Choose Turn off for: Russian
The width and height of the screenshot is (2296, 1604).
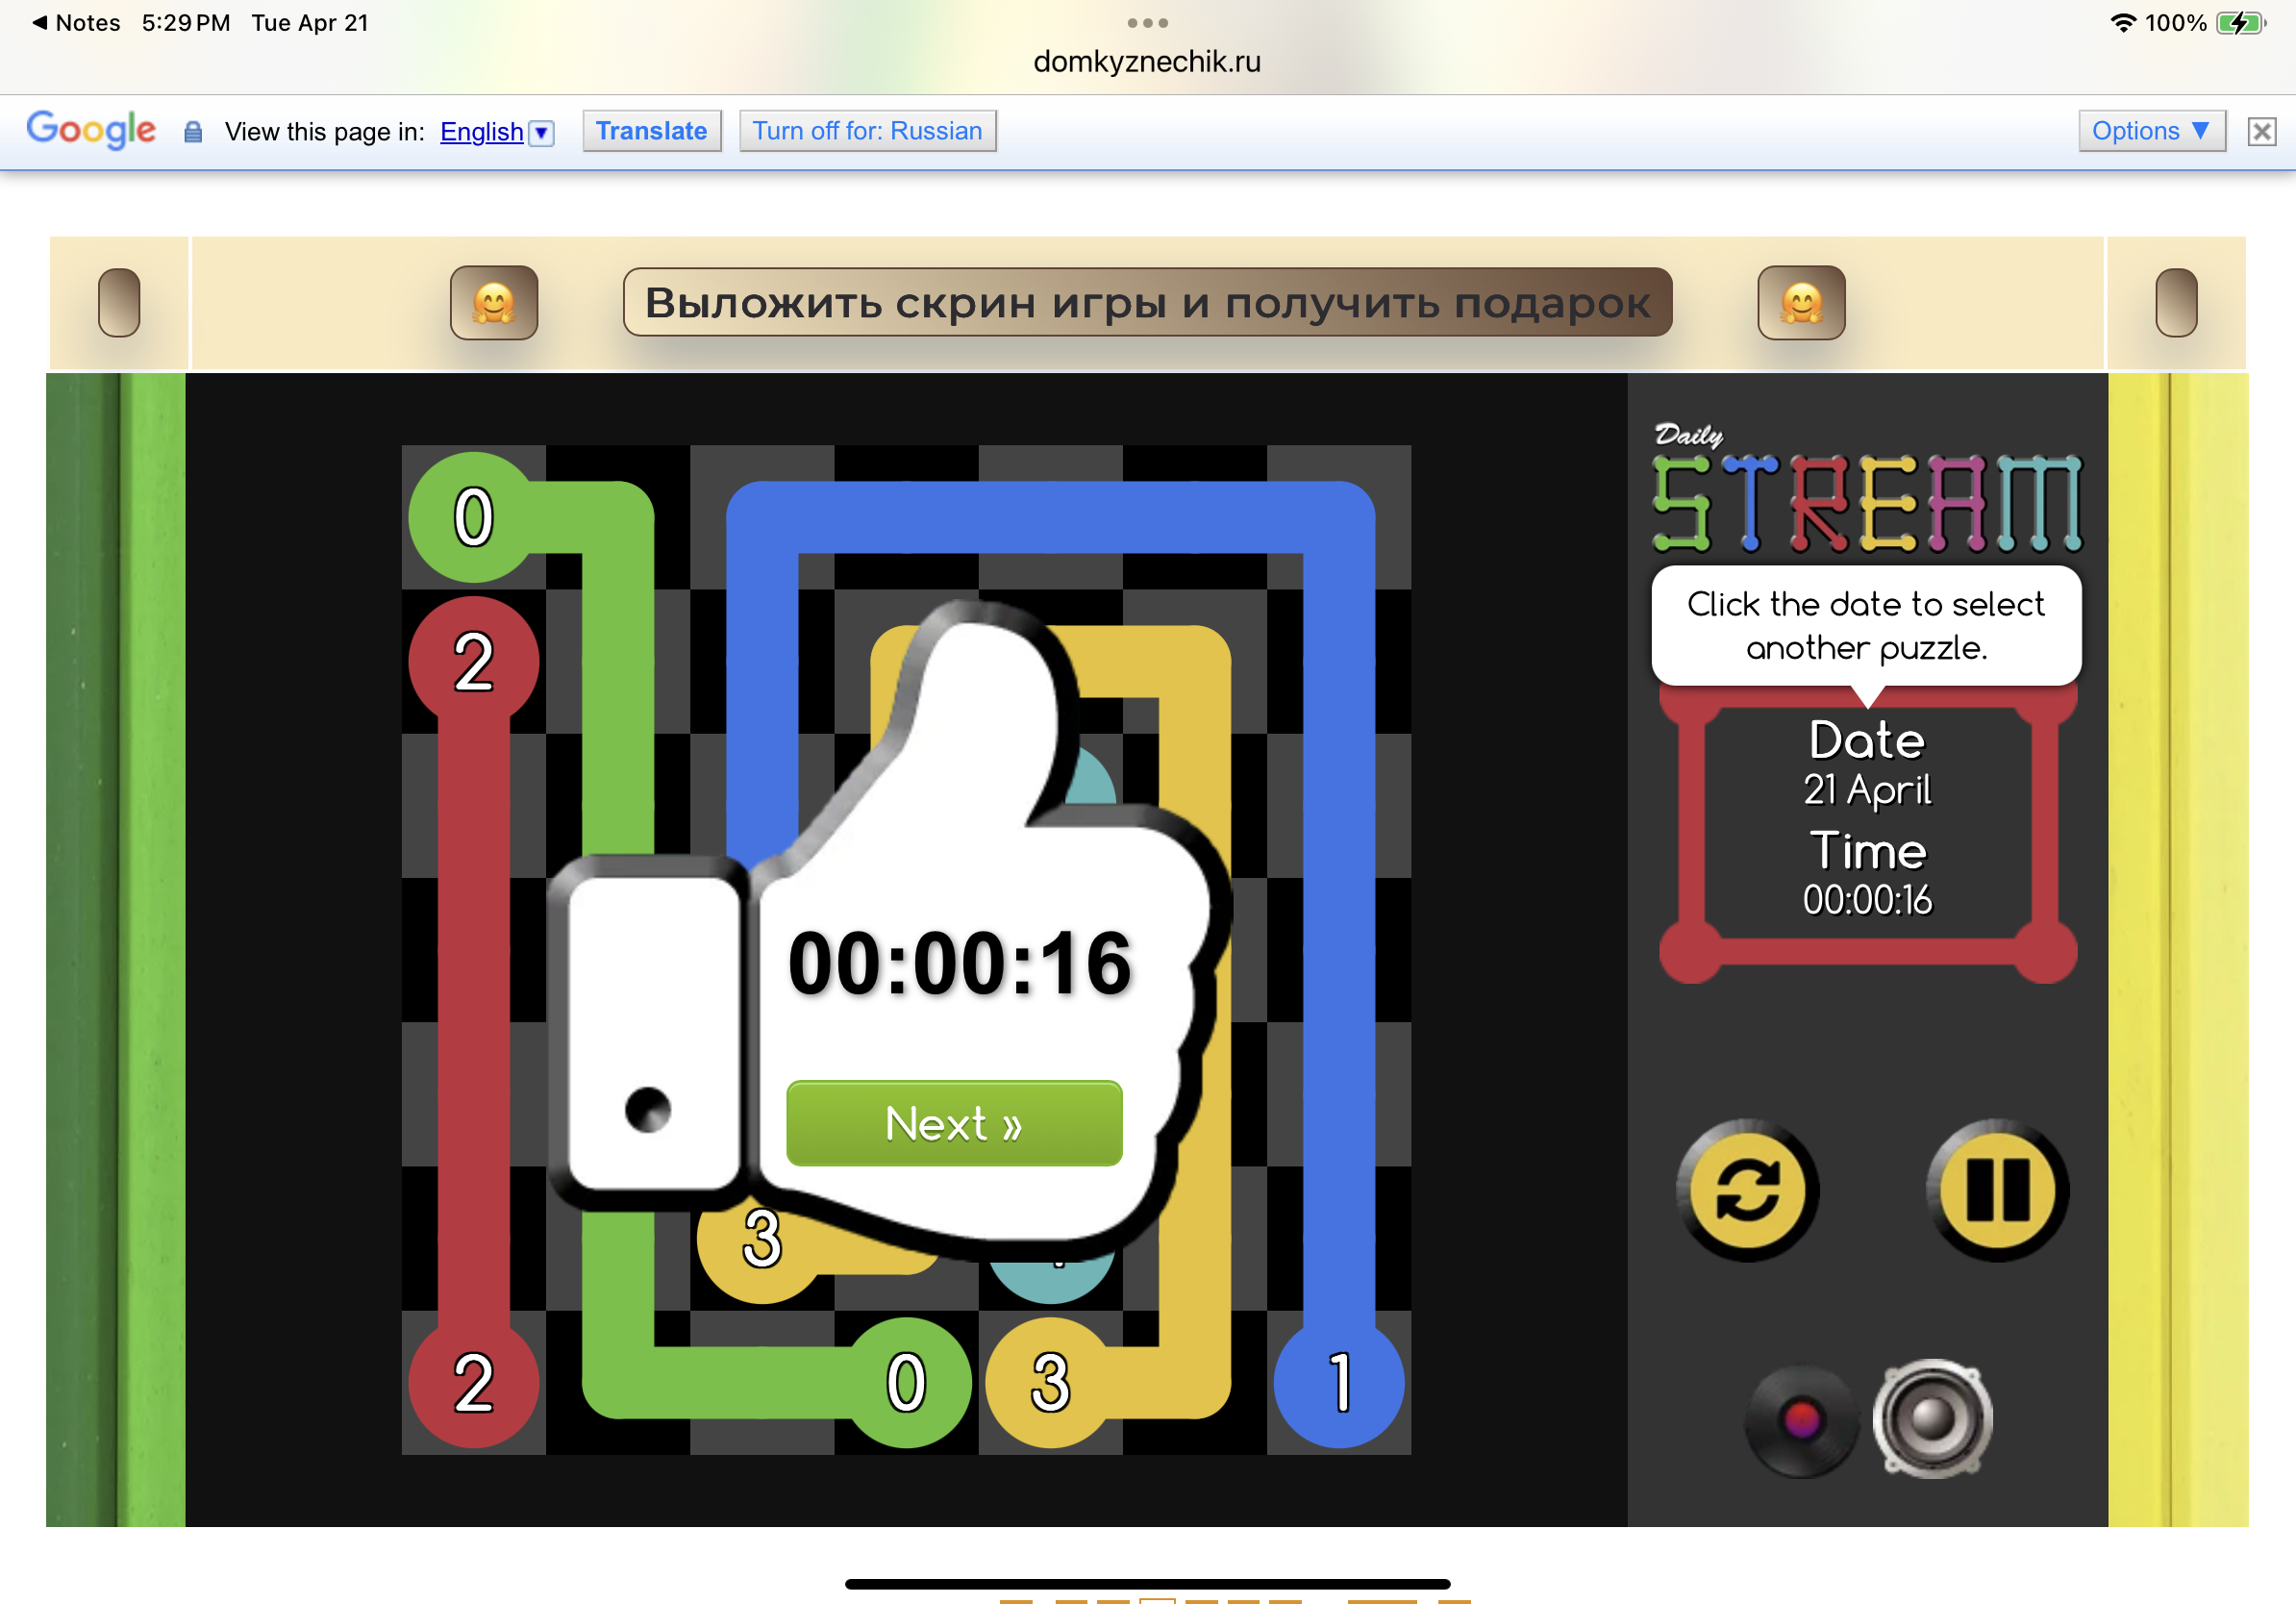[867, 131]
